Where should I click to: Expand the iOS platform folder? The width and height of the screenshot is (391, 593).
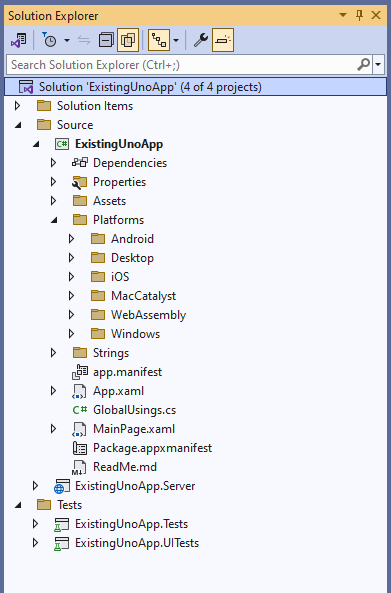tap(71, 277)
